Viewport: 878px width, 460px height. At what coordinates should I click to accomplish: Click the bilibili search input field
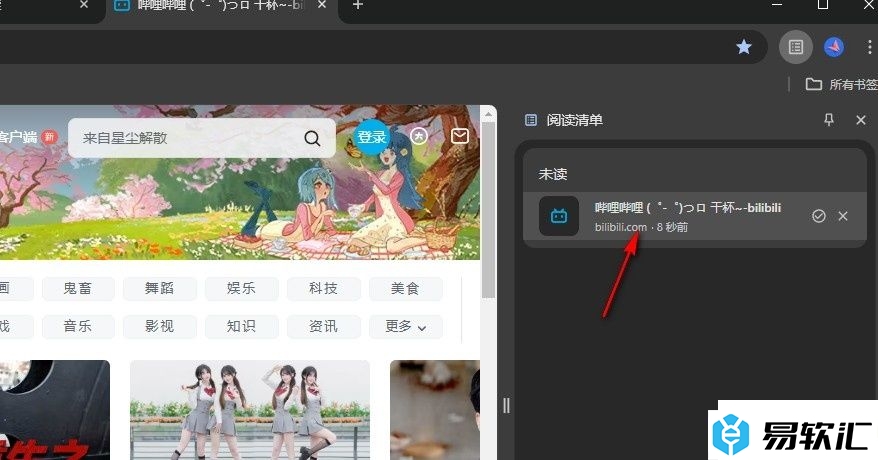(x=185, y=138)
